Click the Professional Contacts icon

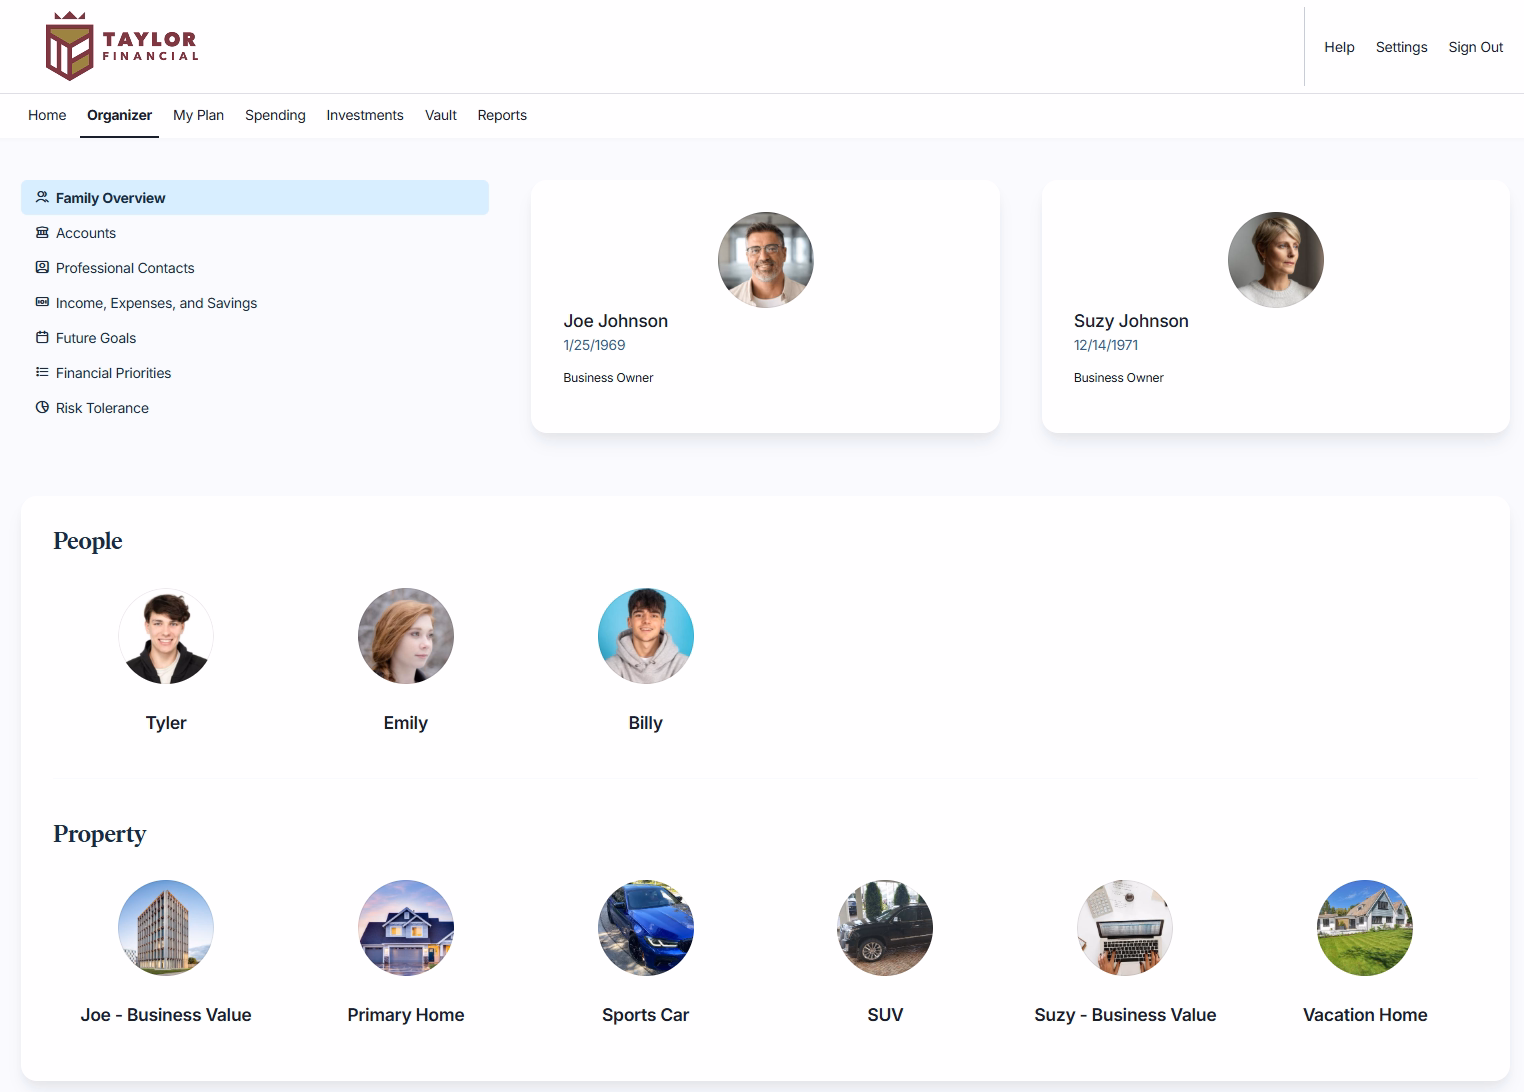pyautogui.click(x=42, y=267)
